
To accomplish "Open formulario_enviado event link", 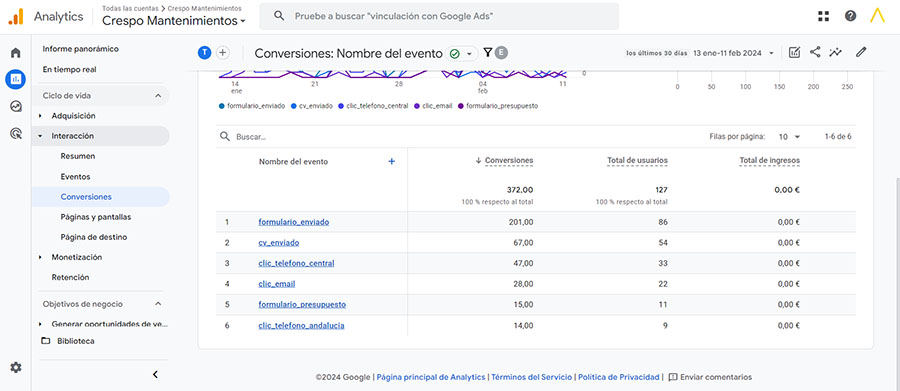I will 294,222.
